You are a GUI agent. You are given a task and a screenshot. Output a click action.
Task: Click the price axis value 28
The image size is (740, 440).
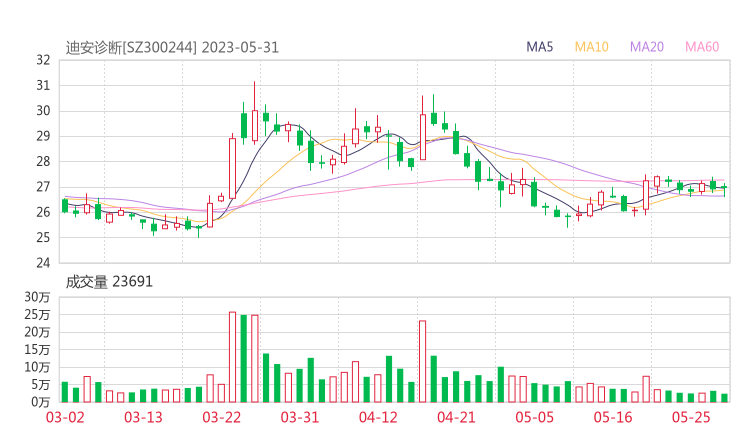[43, 161]
